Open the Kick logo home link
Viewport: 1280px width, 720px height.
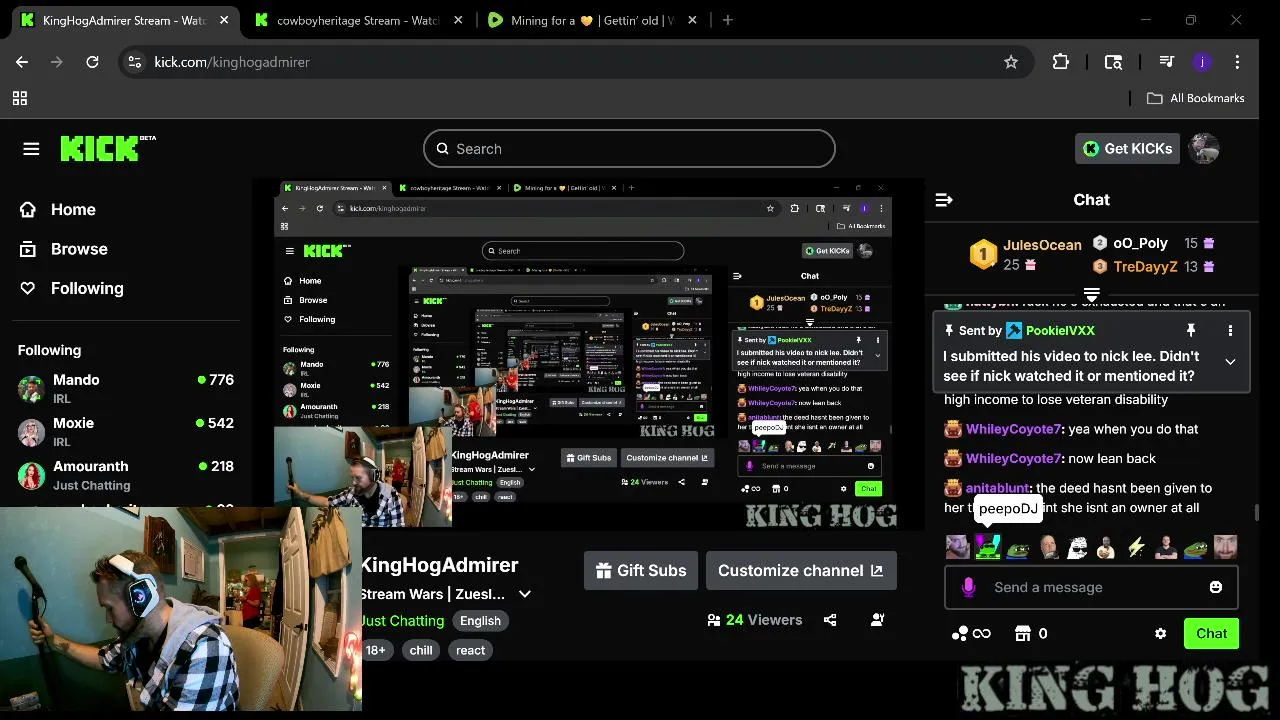click(x=108, y=148)
